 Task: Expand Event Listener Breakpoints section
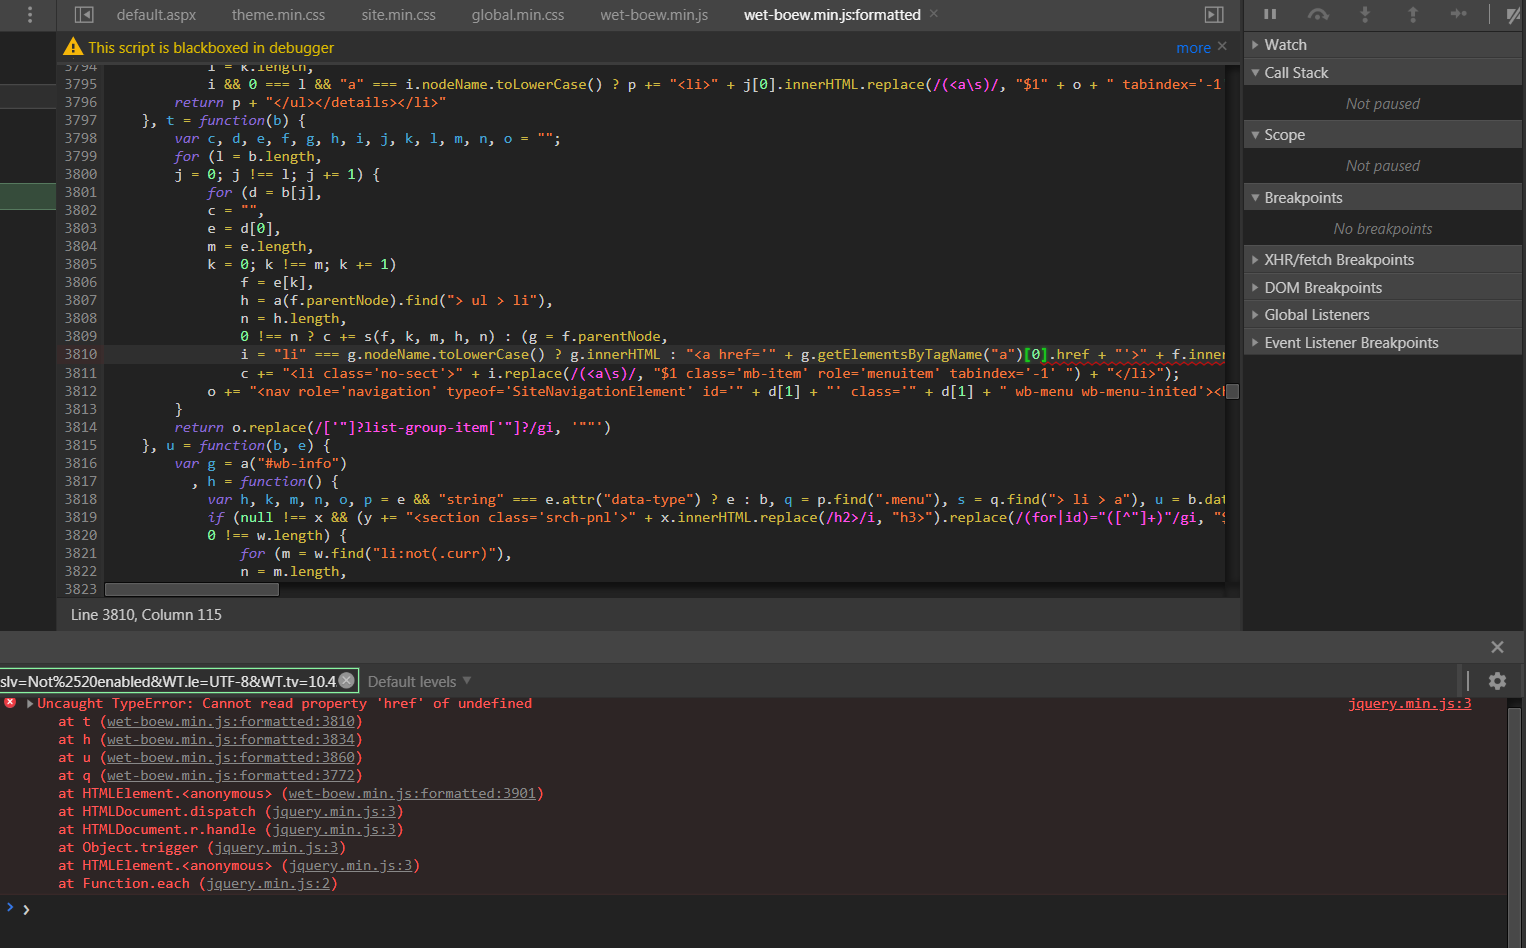pyautogui.click(x=1382, y=343)
